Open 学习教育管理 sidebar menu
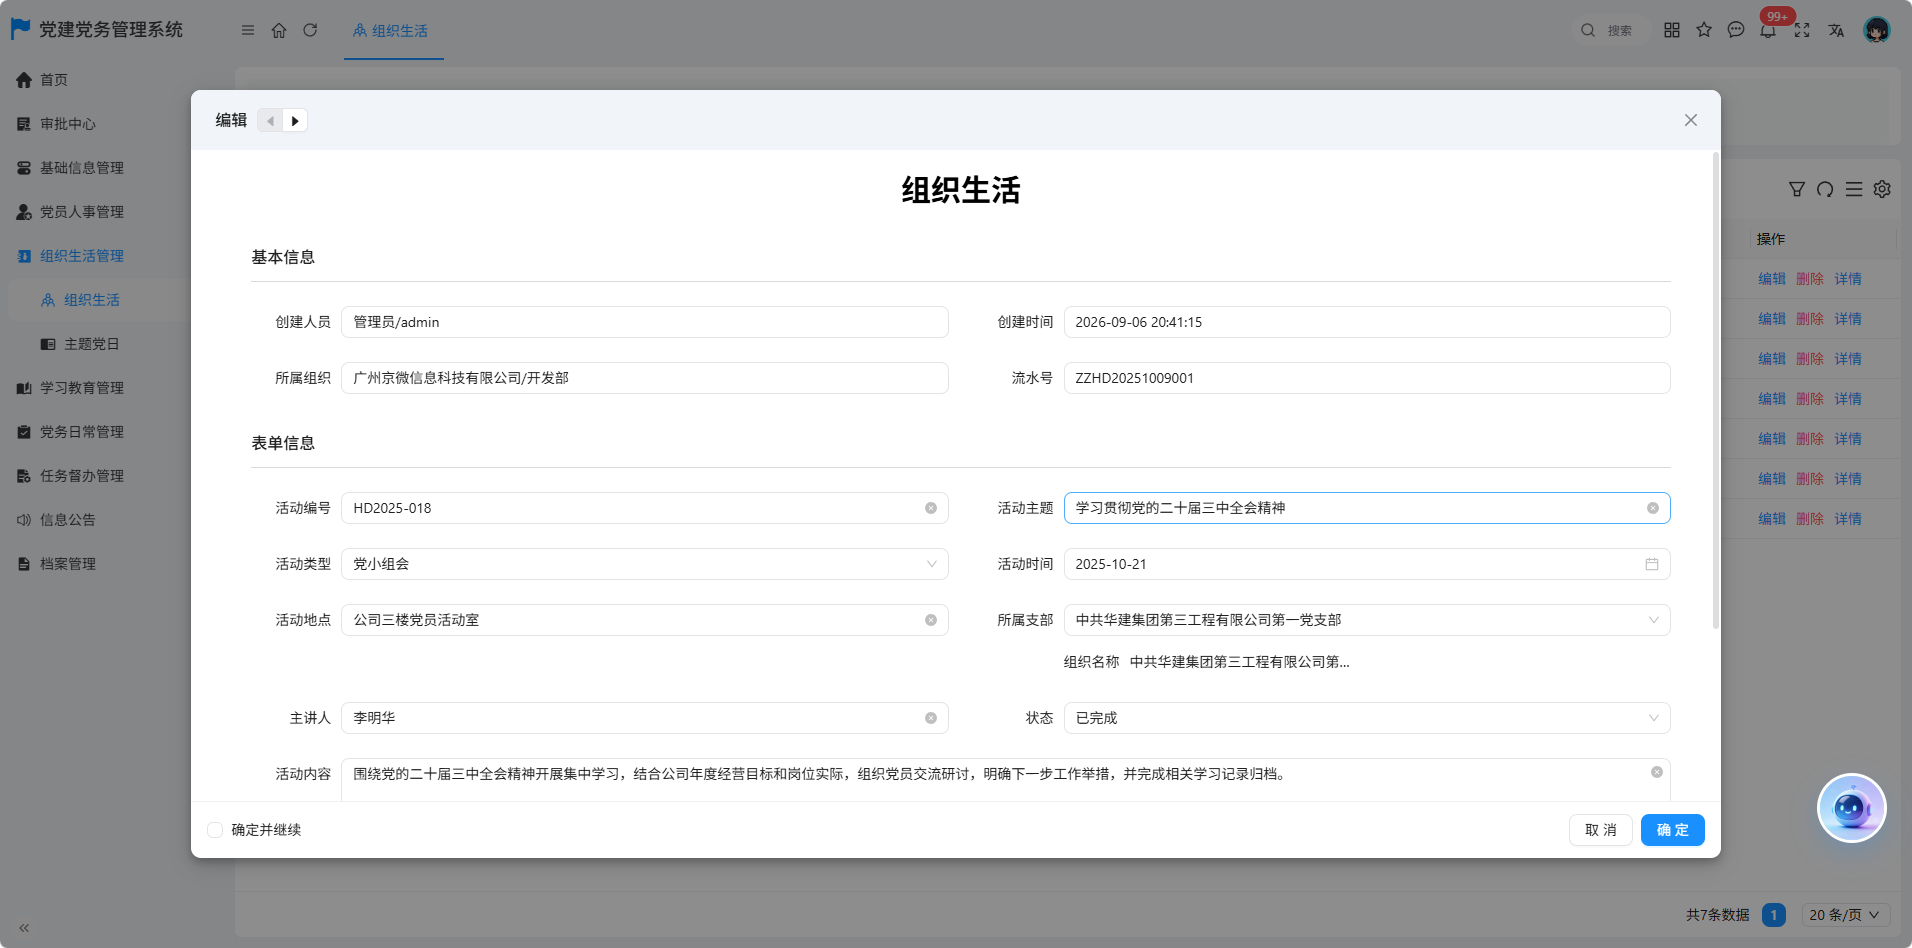 (x=82, y=388)
